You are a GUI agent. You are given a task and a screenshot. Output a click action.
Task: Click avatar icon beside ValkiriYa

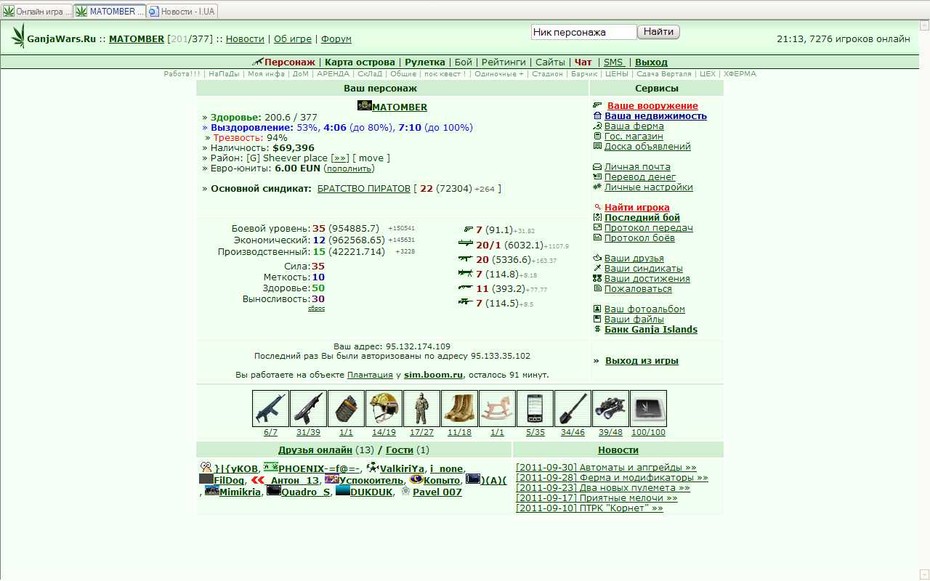coord(372,468)
